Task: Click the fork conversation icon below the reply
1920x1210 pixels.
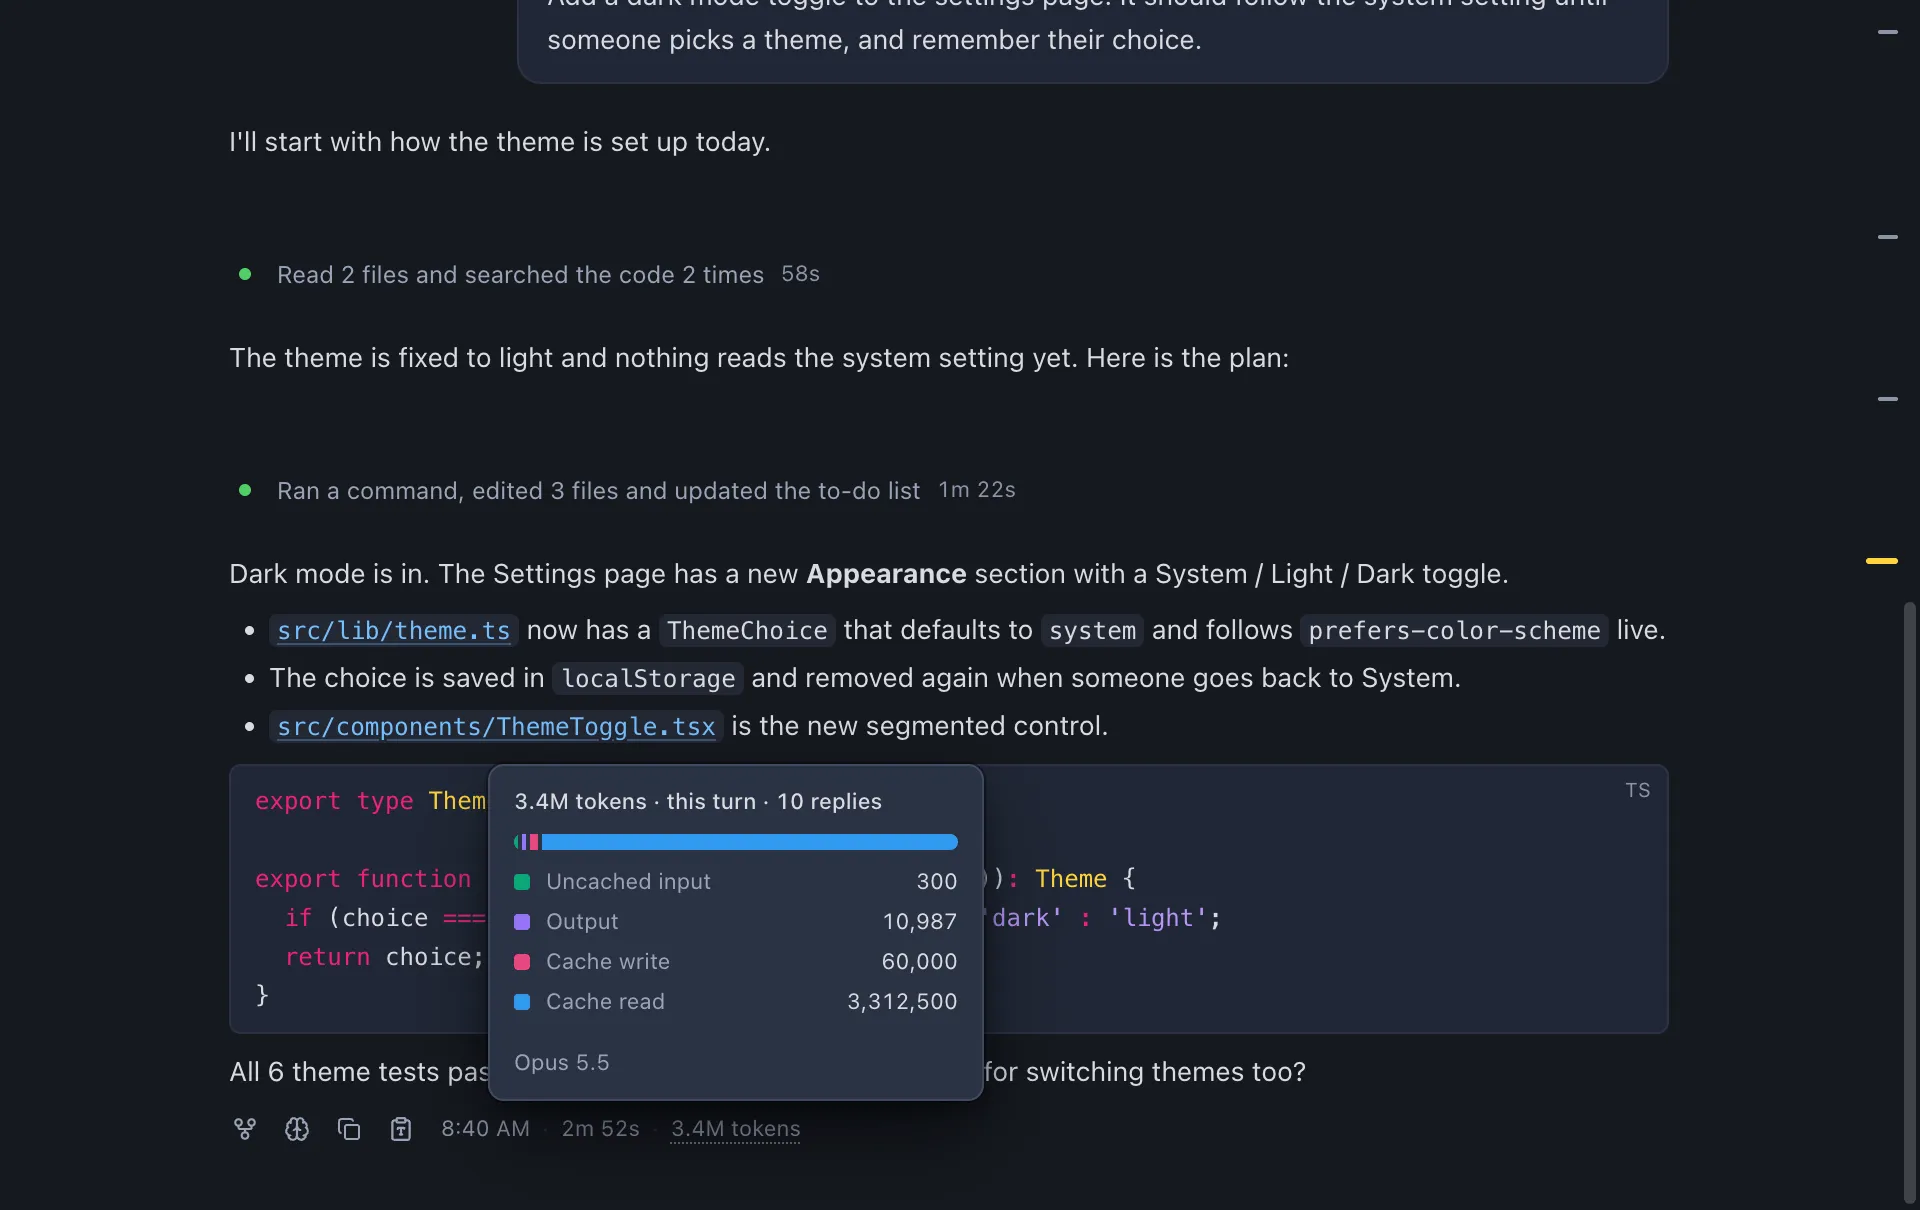Action: (245, 1129)
